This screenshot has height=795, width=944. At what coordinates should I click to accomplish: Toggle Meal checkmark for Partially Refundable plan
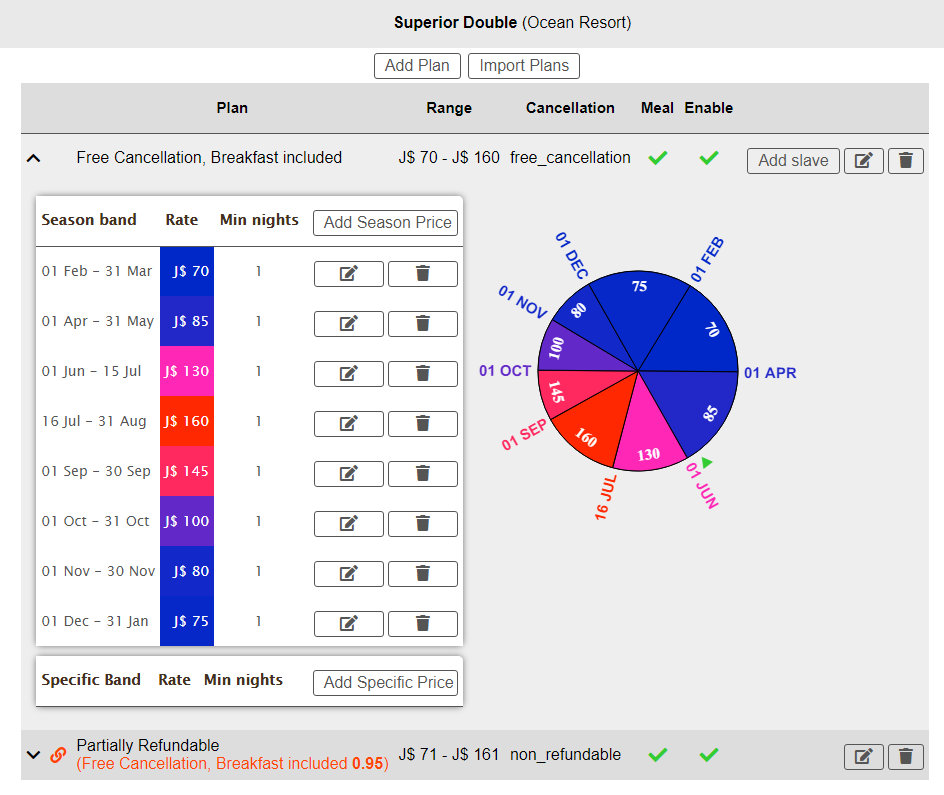(x=657, y=754)
